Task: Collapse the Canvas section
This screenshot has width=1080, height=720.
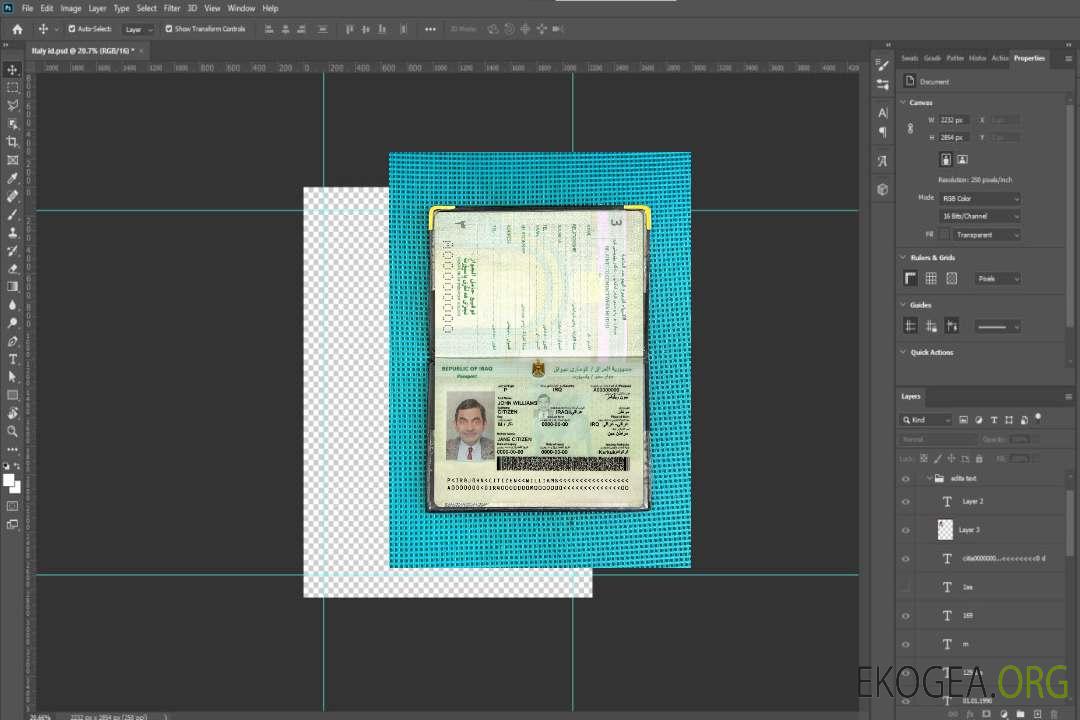Action: pos(904,102)
